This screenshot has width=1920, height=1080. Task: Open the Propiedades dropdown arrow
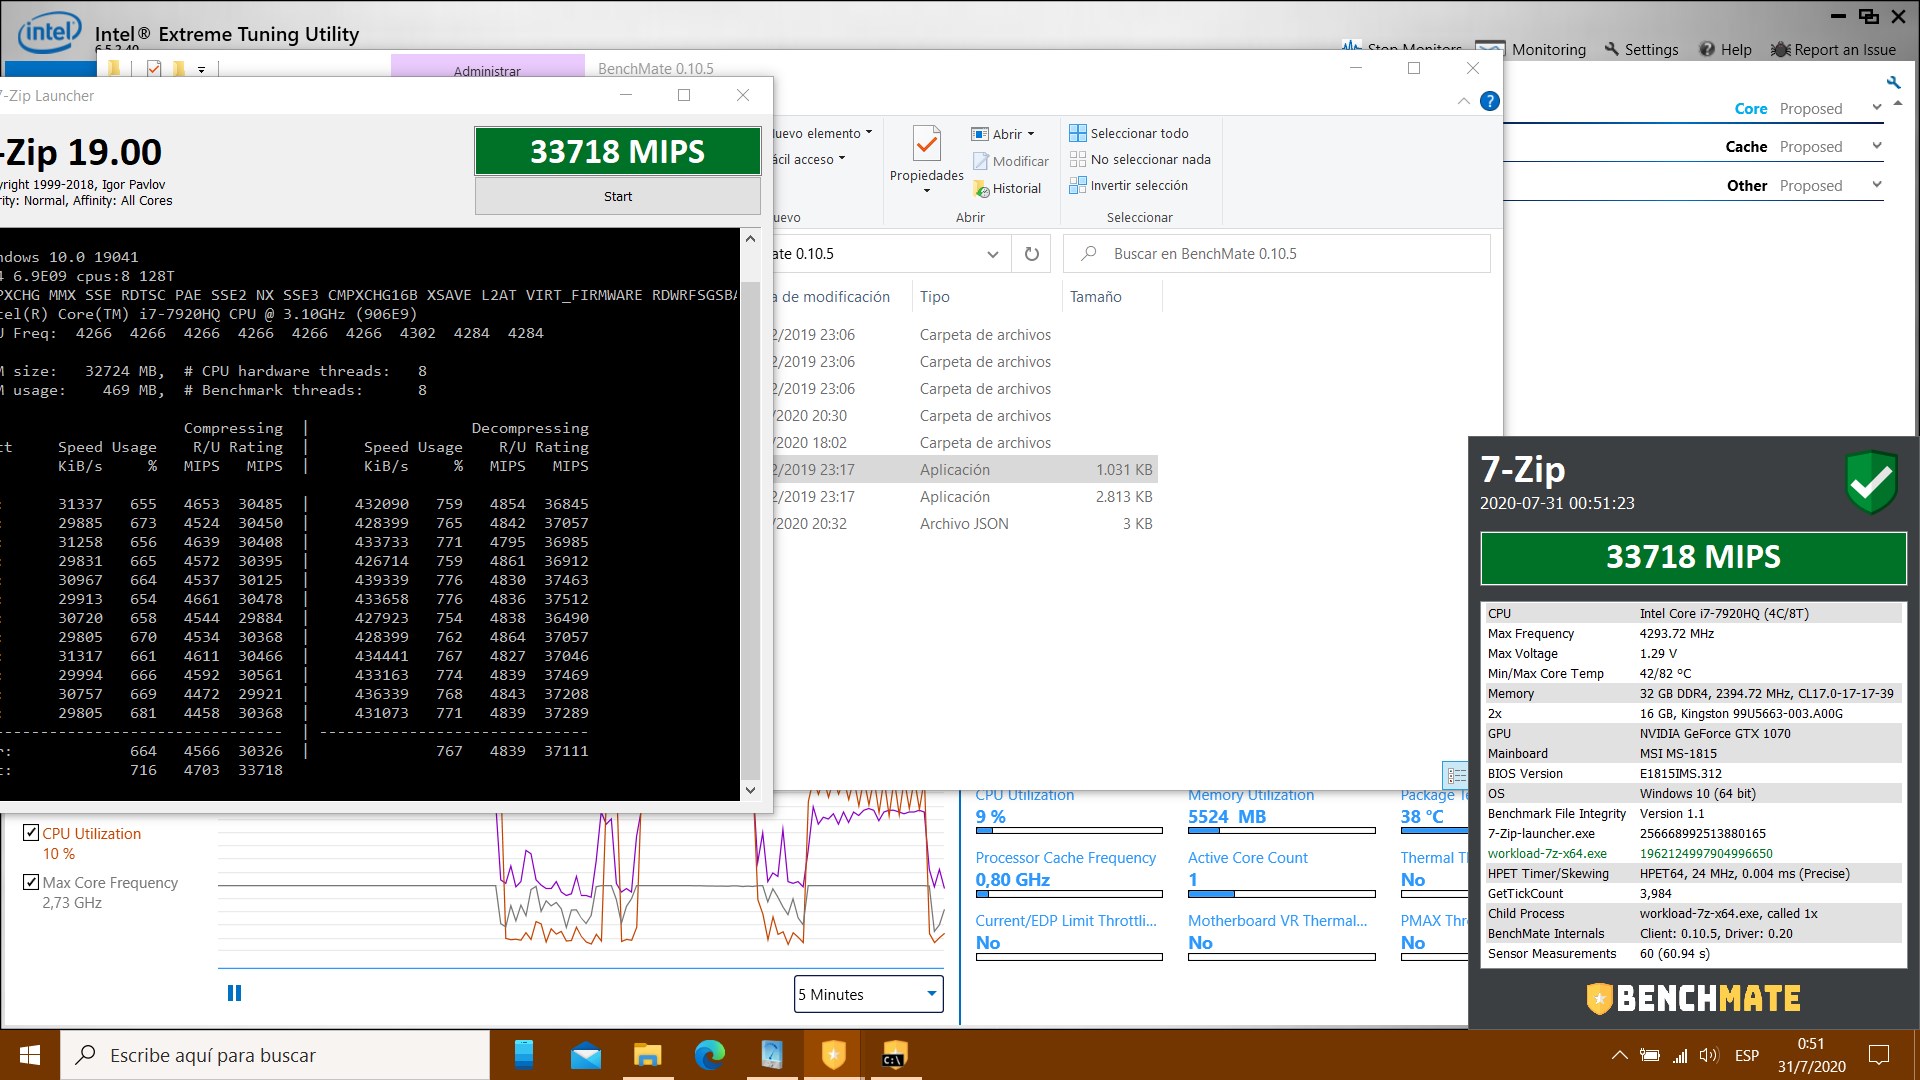pyautogui.click(x=927, y=191)
